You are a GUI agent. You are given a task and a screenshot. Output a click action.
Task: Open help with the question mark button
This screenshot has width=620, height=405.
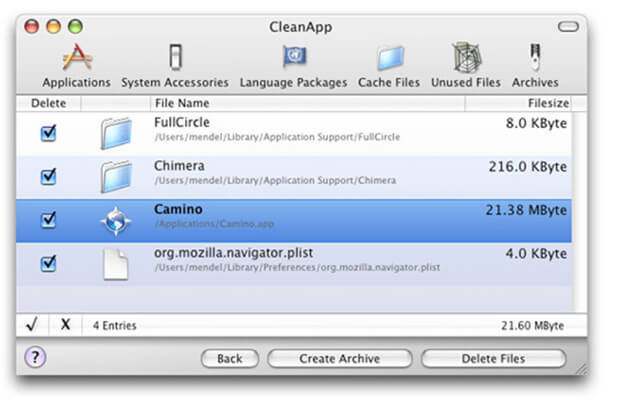[x=36, y=357]
